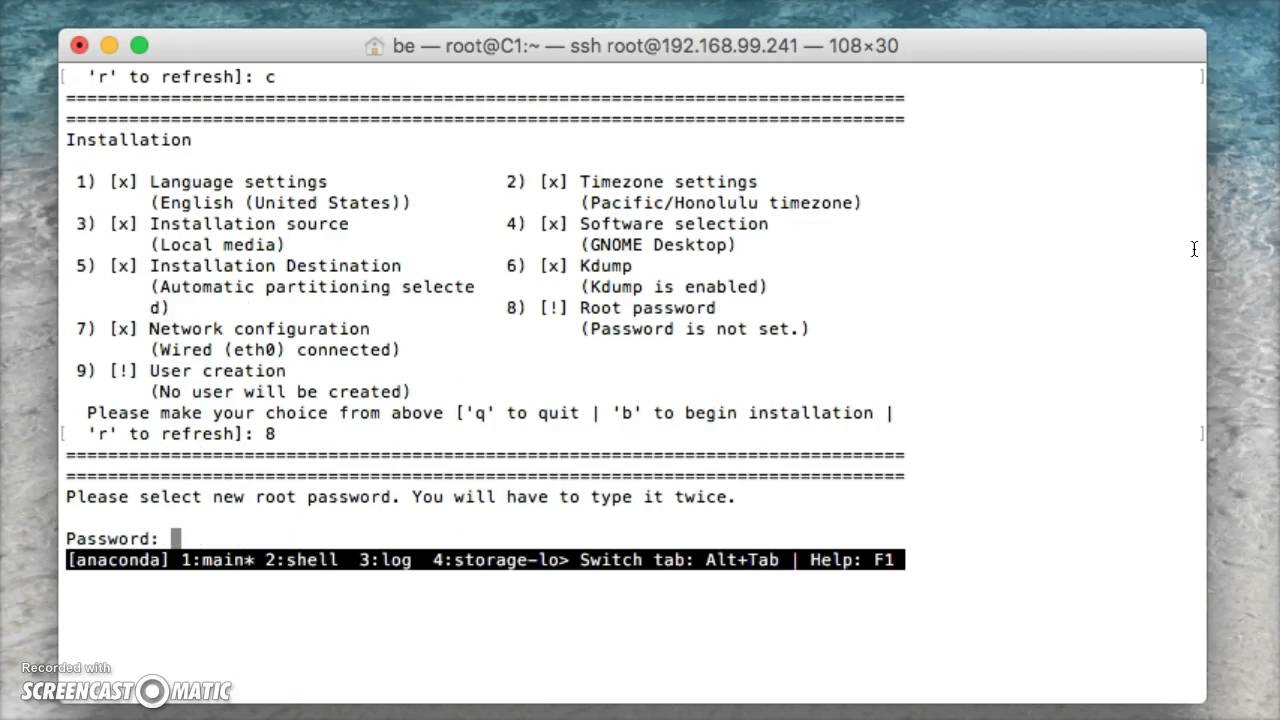Click the (Wired (eth0) connected) text
The height and width of the screenshot is (720, 1280).
(x=275, y=350)
